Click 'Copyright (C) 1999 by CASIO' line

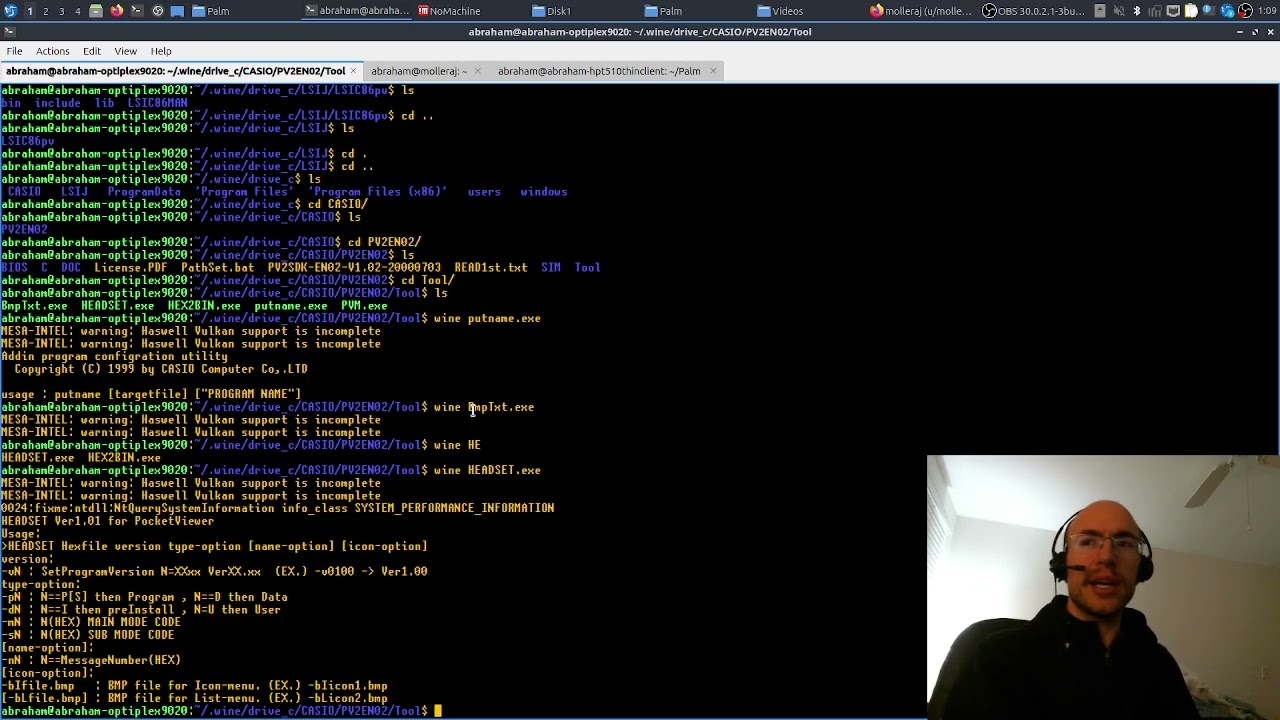pyautogui.click(x=161, y=369)
